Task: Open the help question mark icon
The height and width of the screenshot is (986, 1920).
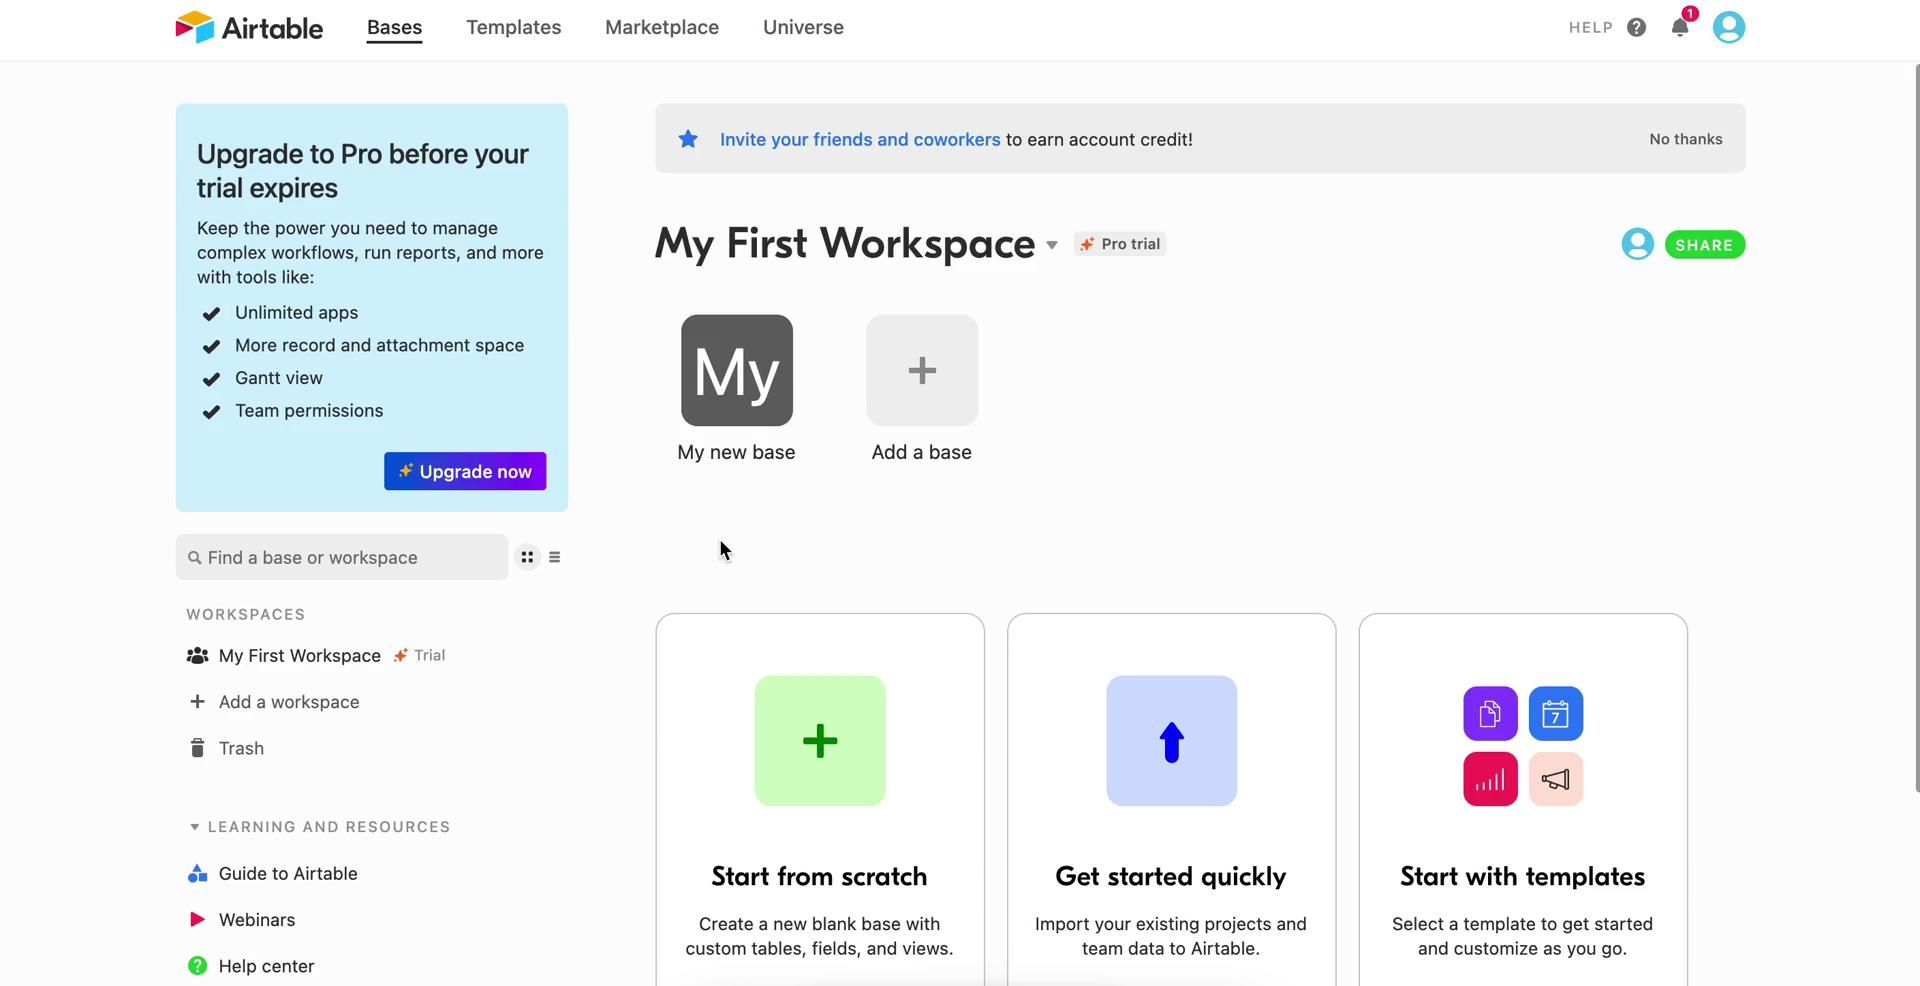Action: point(1636,28)
